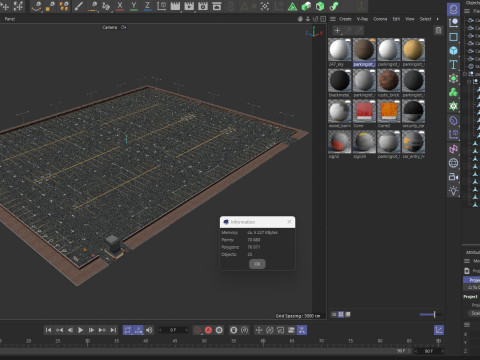The height and width of the screenshot is (360, 480).
Task: Click the globe environment icon
Action: click(x=453, y=163)
